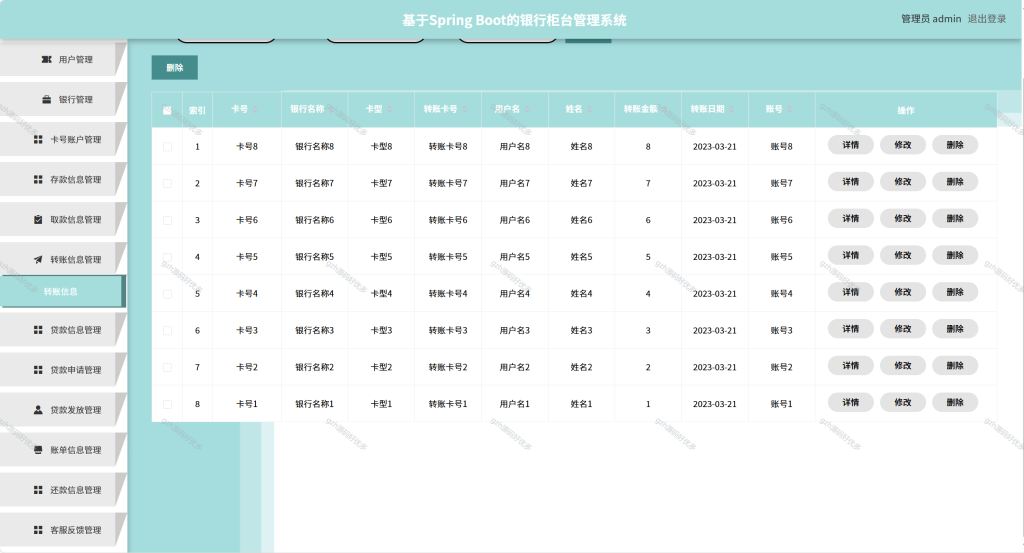Click the green 删除 batch delete button
The image size is (1024, 553).
174,67
